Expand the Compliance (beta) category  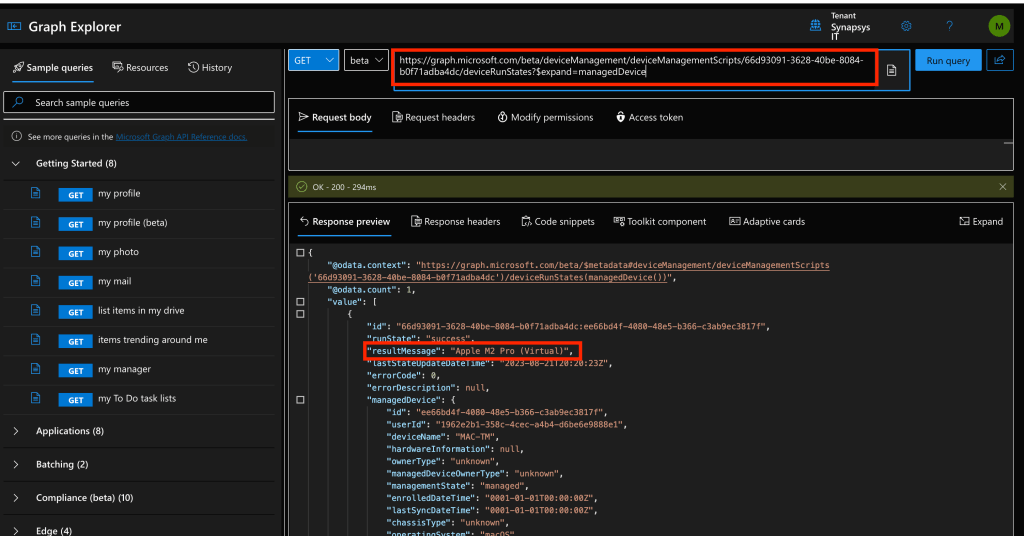(17, 498)
